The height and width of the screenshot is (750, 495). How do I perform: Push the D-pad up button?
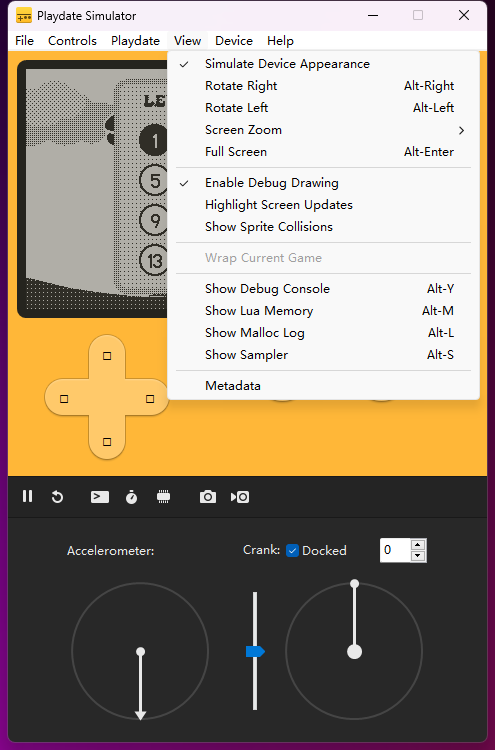107,356
